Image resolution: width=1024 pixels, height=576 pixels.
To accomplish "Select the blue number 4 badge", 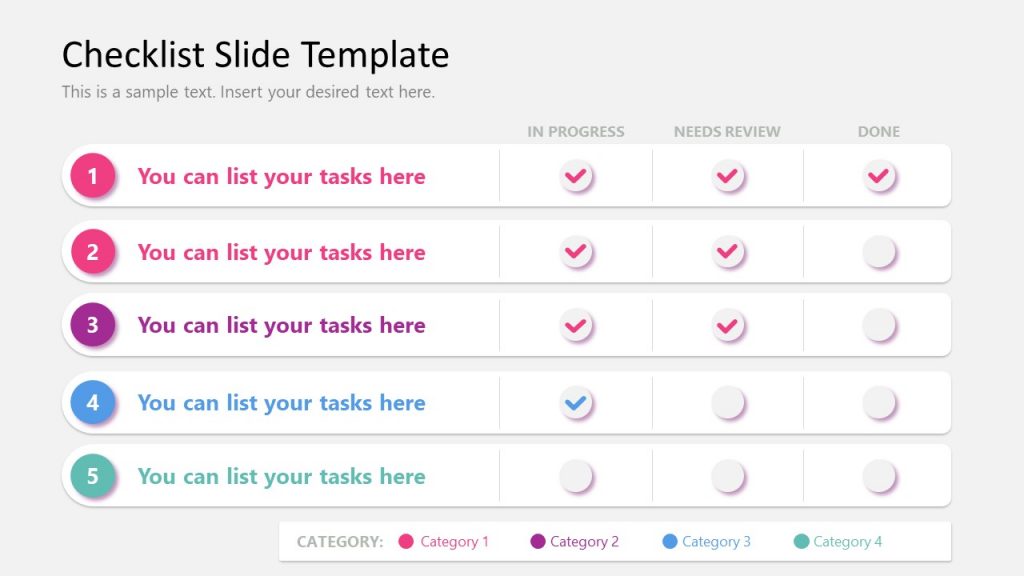I will [93, 403].
